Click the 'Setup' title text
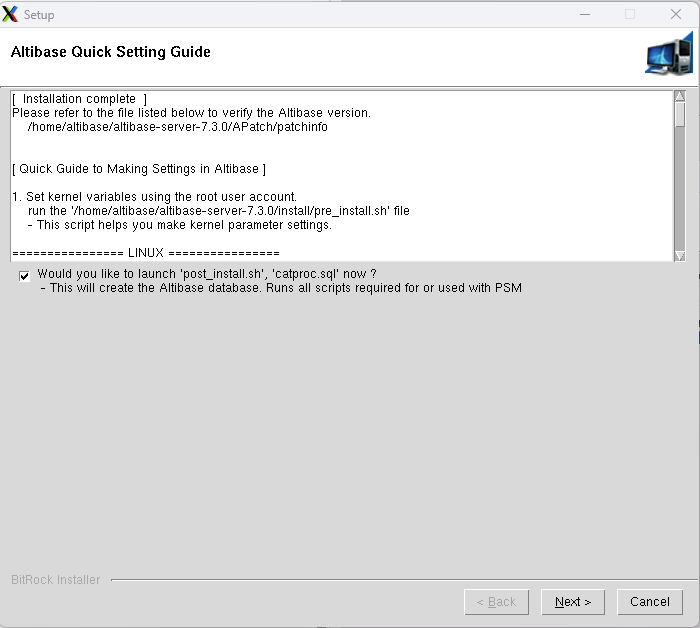This screenshot has height=628, width=700. [39, 15]
